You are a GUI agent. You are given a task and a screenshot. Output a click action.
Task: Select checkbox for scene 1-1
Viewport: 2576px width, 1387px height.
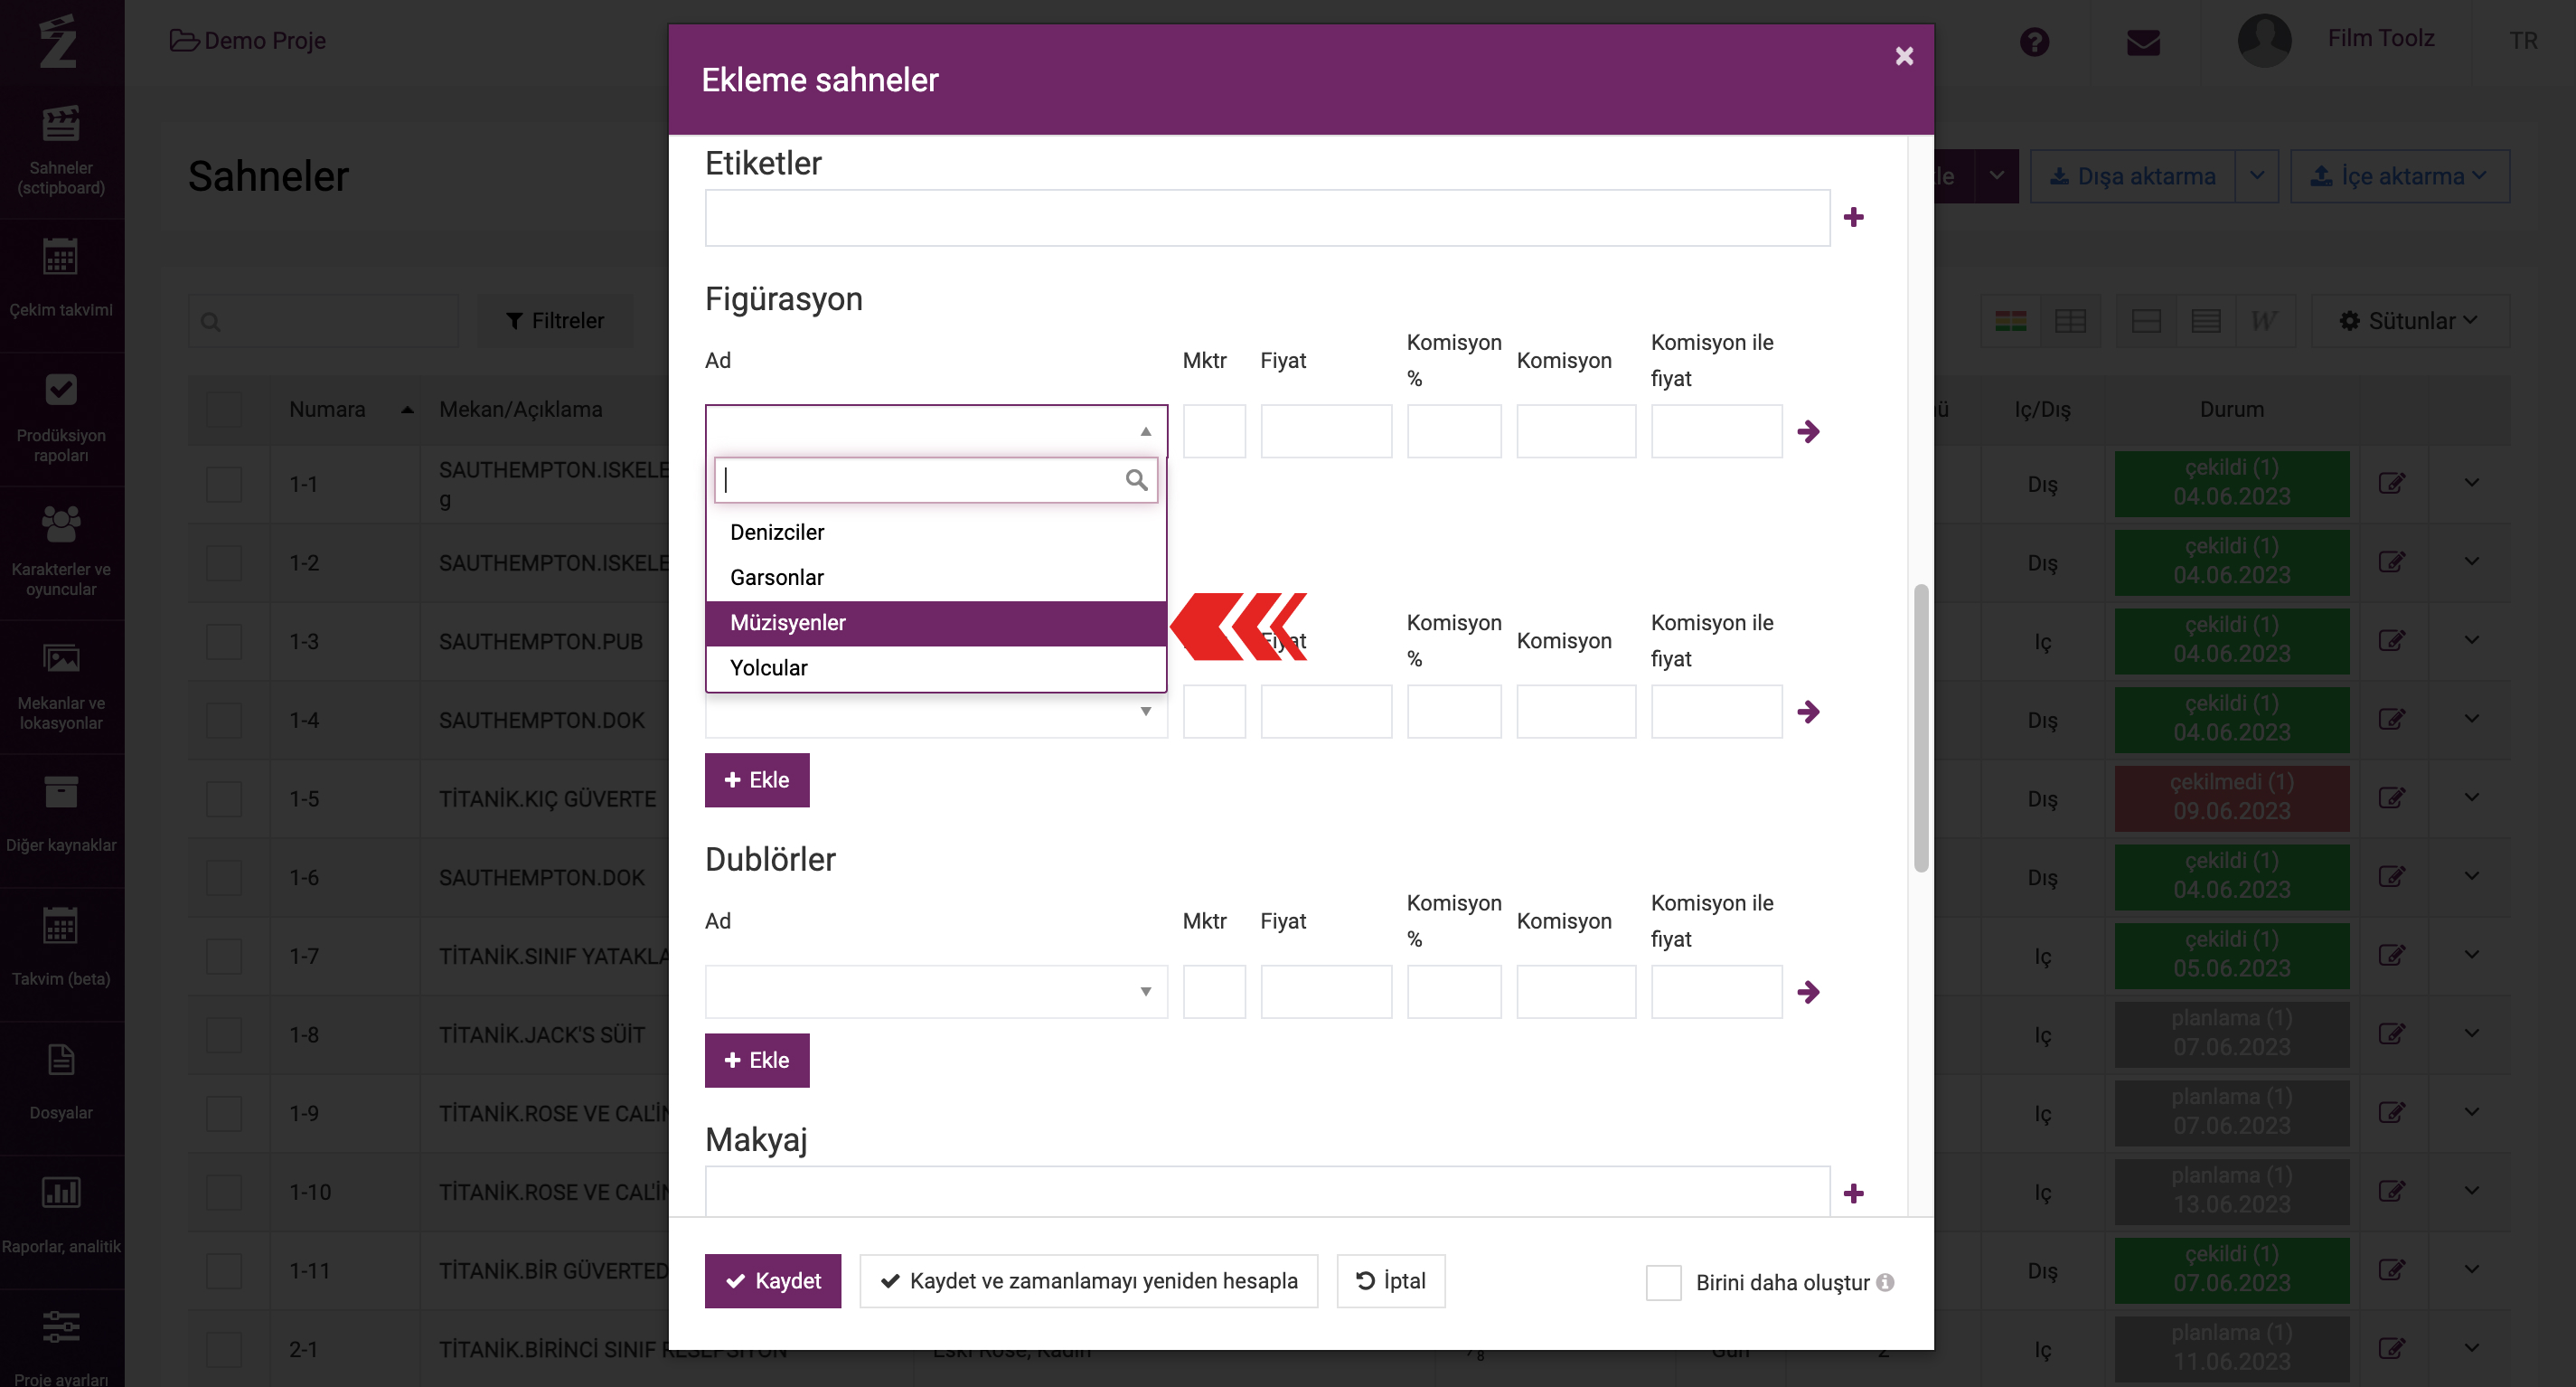[223, 484]
